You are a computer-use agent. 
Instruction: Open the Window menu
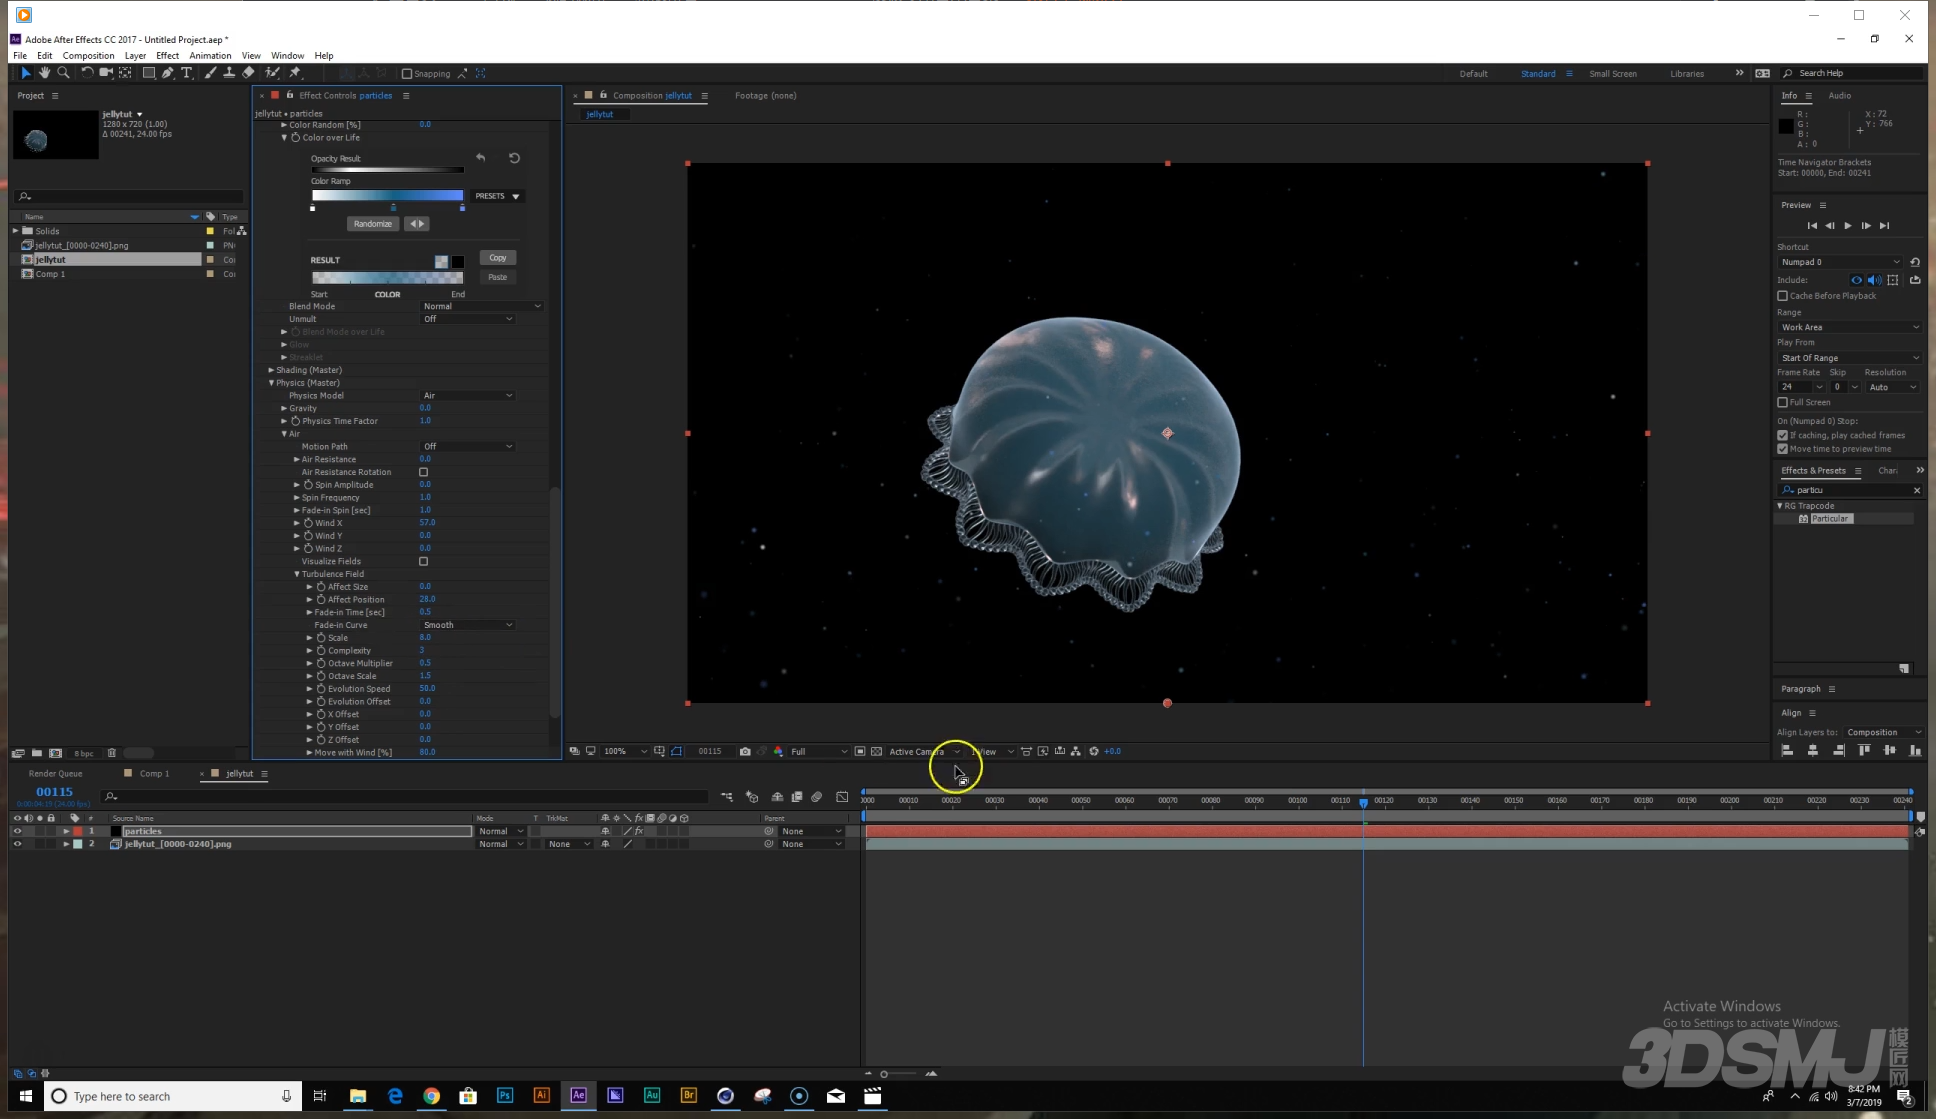(287, 56)
